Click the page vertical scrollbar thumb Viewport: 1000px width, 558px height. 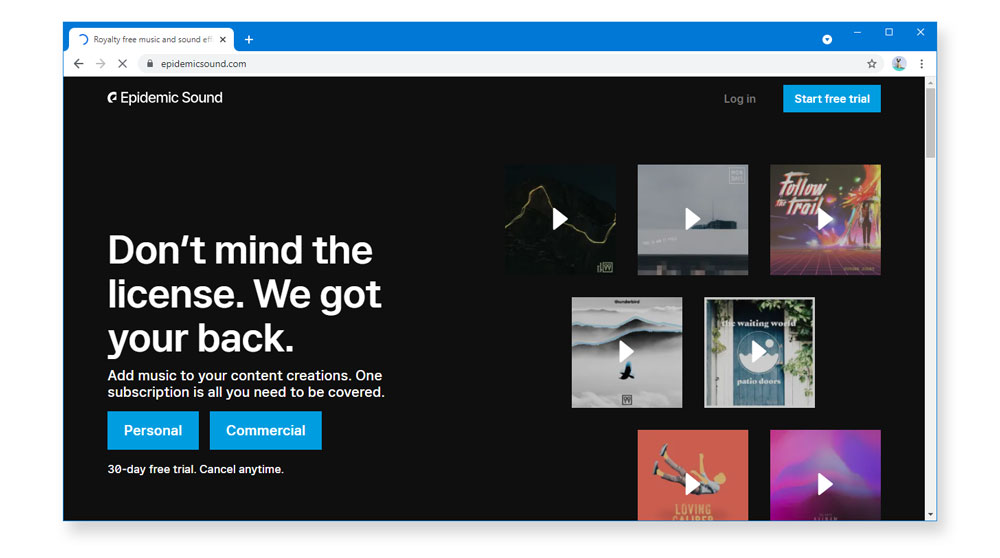[x=930, y=122]
